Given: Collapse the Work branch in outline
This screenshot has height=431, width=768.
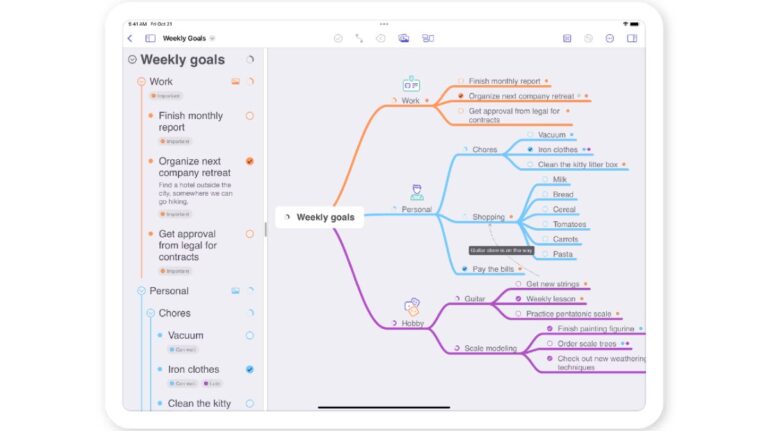Looking at the screenshot, I should (141, 82).
